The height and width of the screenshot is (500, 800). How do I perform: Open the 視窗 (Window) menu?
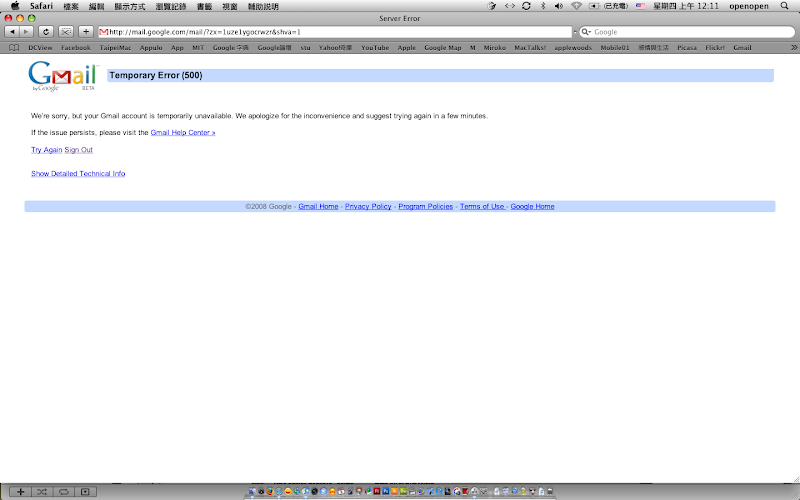pos(230,6)
